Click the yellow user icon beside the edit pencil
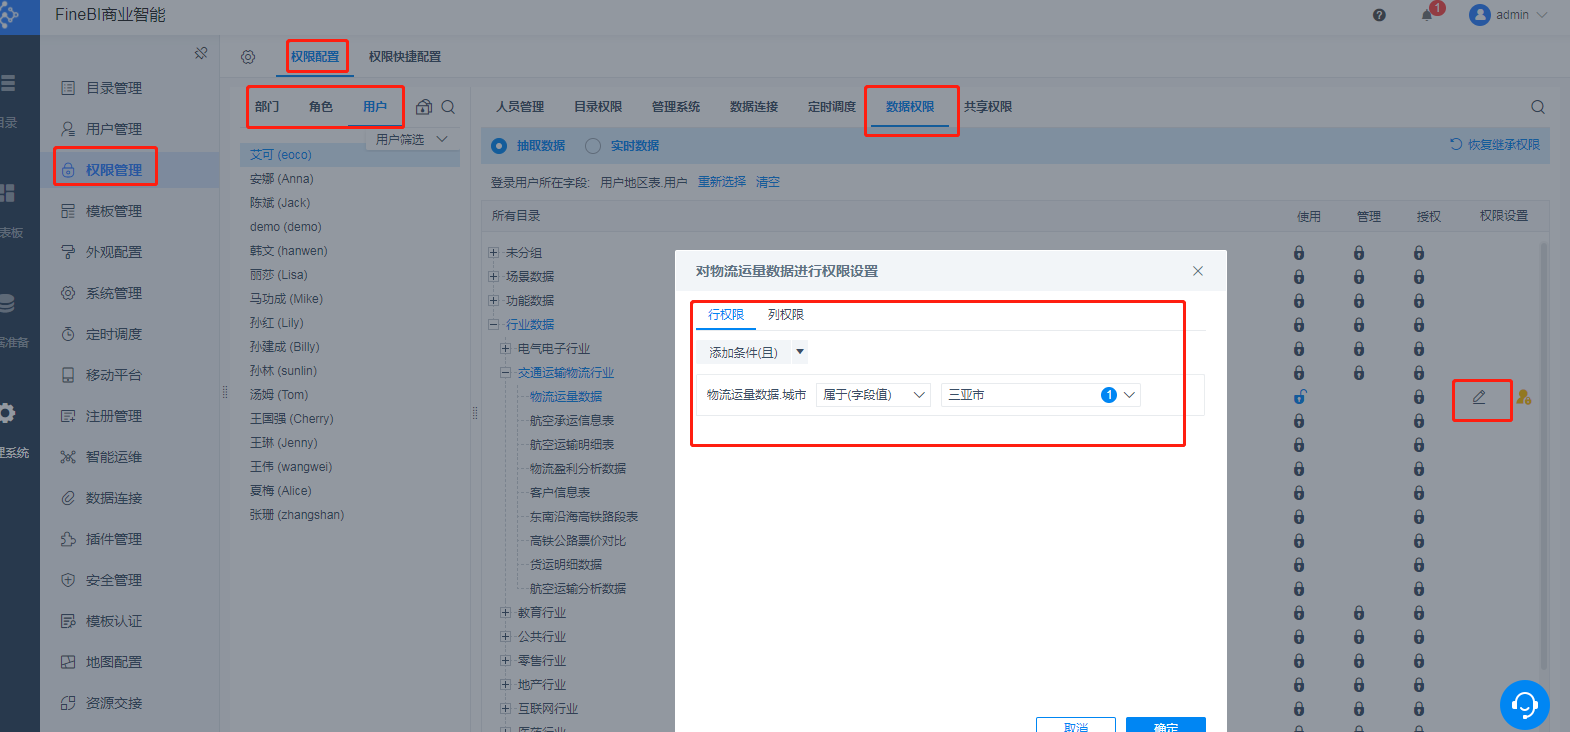Viewport: 1570px width, 732px height. coord(1523,397)
